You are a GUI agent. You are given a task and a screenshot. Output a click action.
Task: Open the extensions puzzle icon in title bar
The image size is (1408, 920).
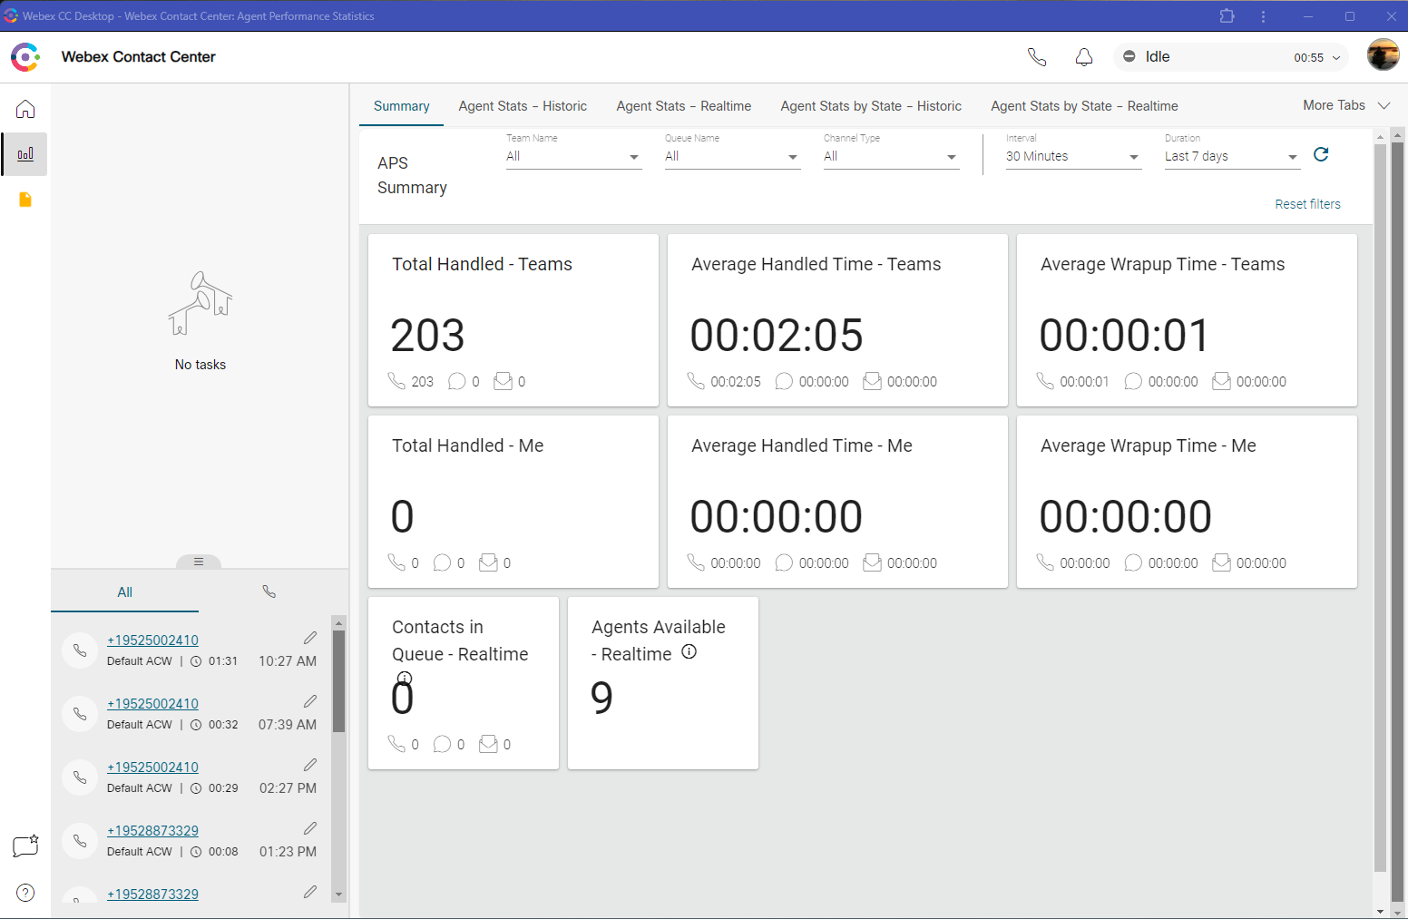coord(1227,16)
